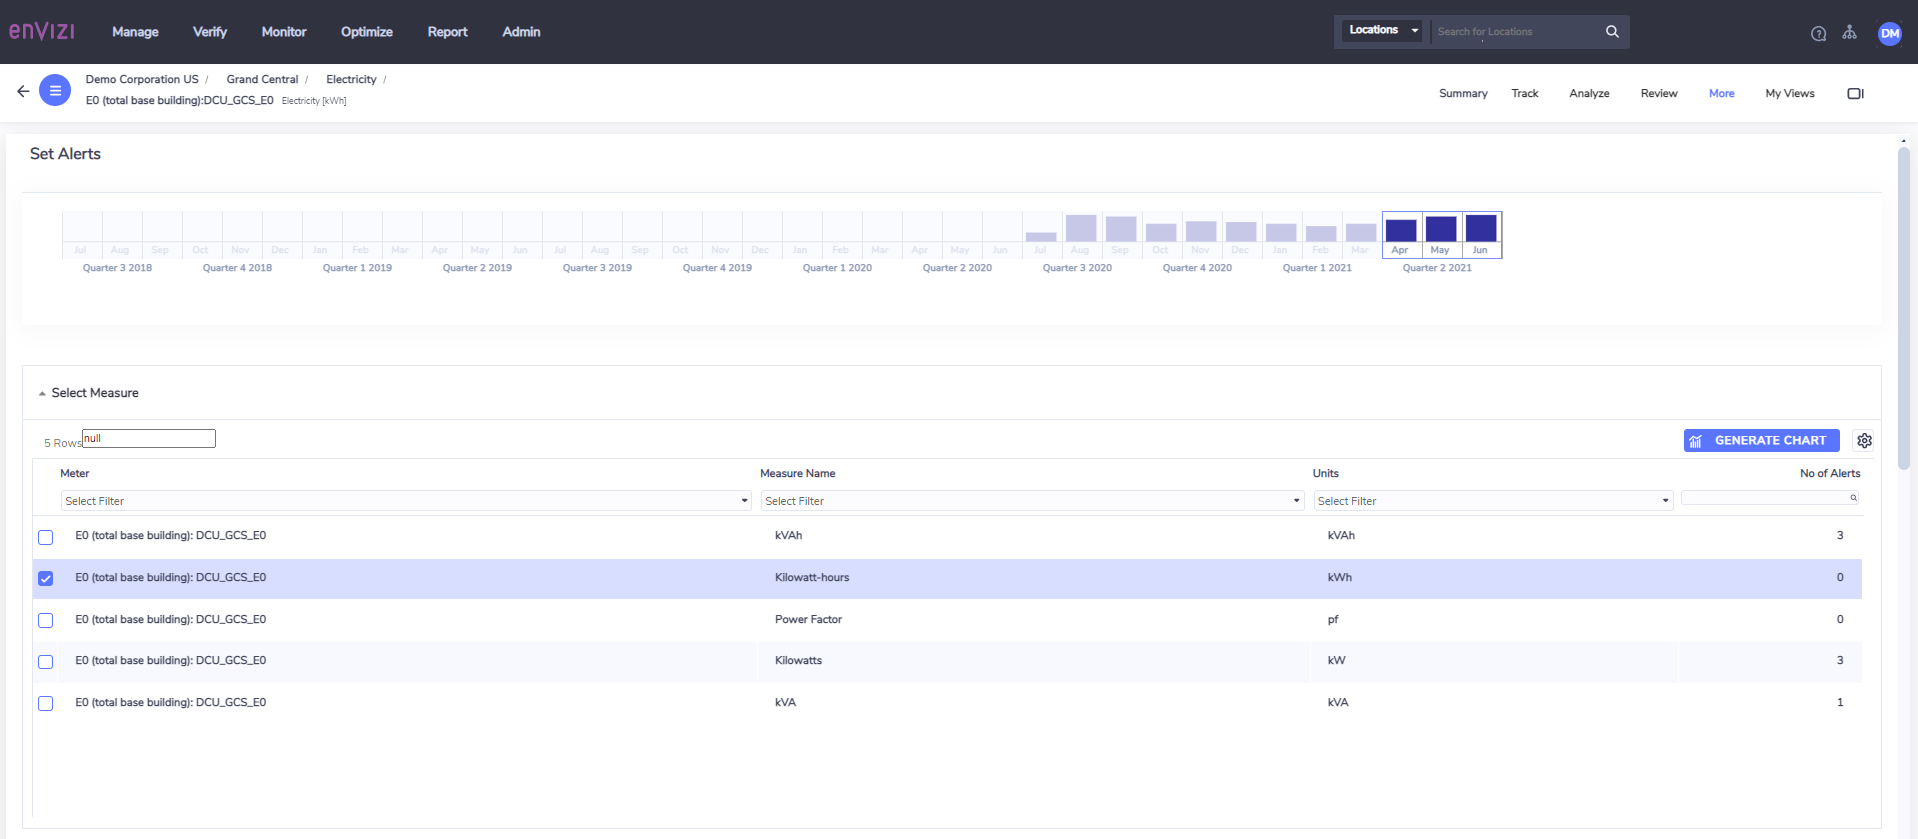Go back with the left arrow icon
This screenshot has height=839, width=1918.
tap(23, 91)
